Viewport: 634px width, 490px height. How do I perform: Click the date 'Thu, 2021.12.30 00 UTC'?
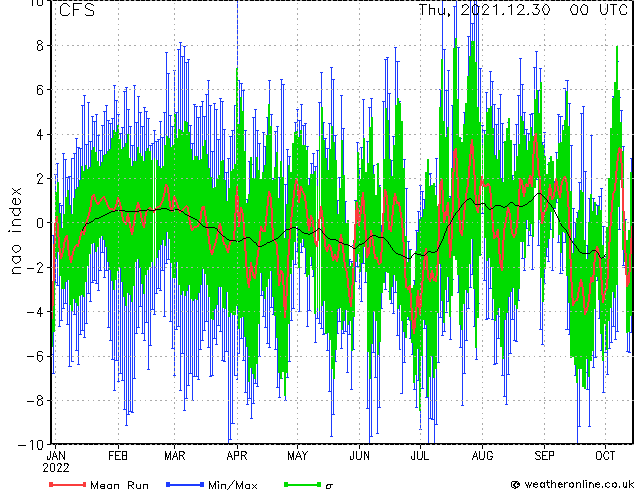tap(523, 10)
